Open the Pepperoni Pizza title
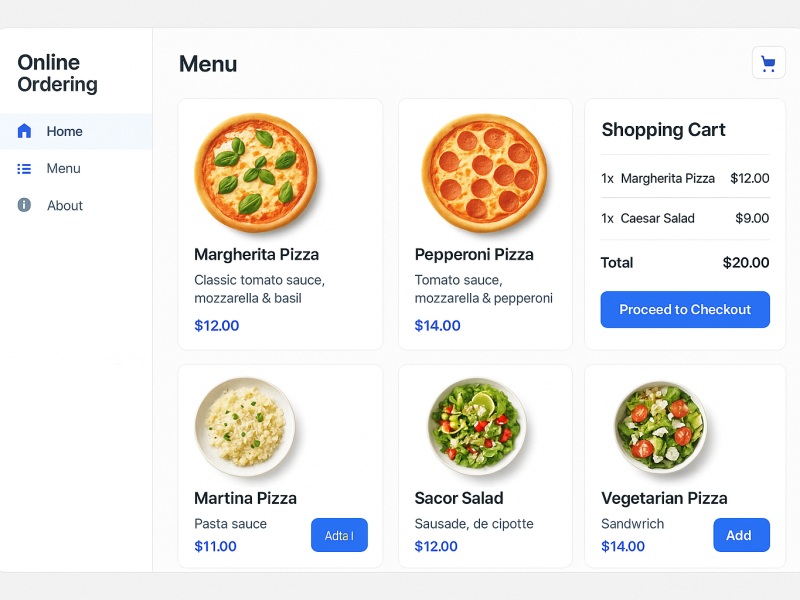This screenshot has height=600, width=800. (474, 254)
